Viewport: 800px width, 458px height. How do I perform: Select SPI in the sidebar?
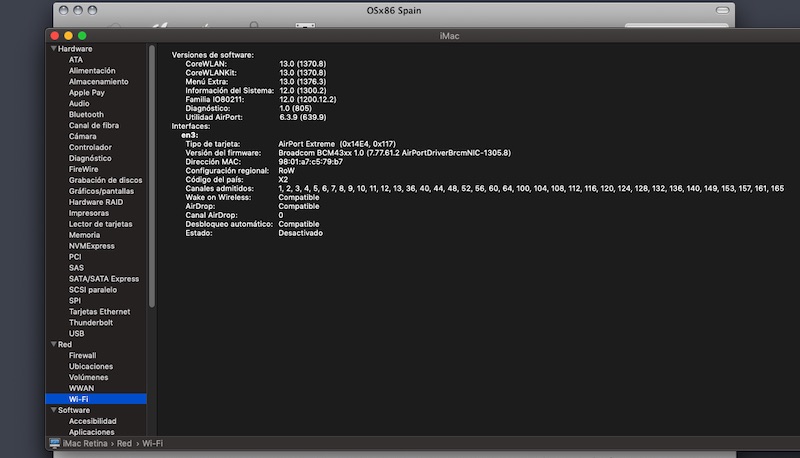[x=75, y=301]
